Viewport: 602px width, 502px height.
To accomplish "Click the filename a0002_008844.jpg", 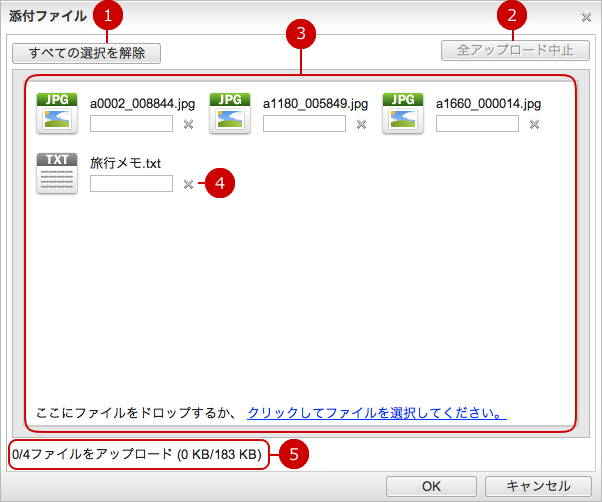I will [x=142, y=104].
